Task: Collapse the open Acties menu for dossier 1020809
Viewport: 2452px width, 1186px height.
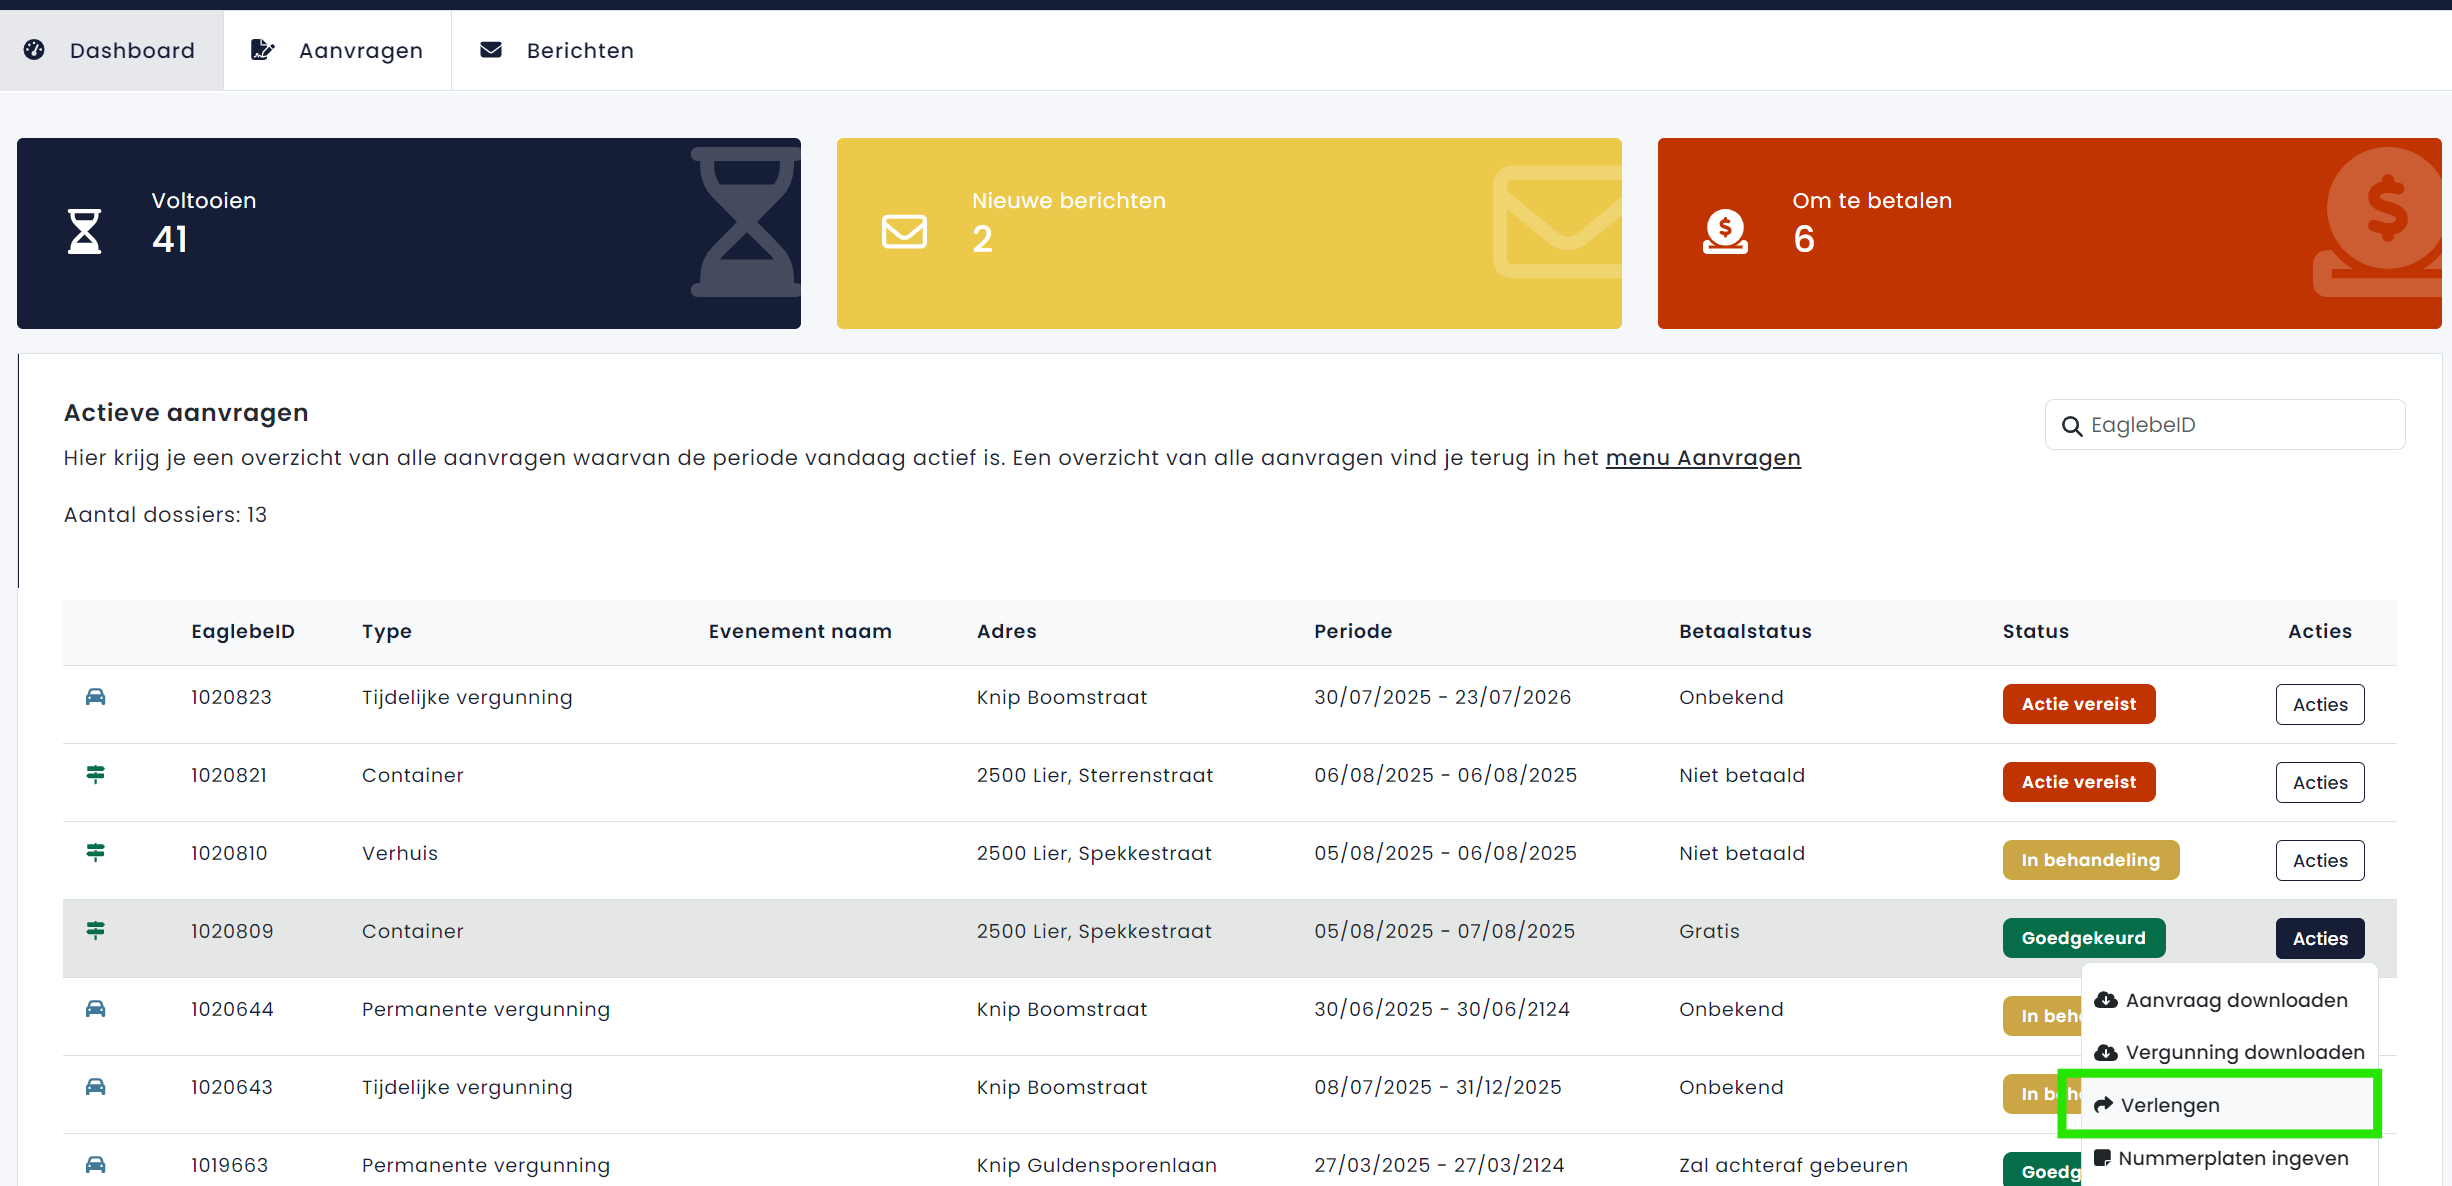Action: [2319, 938]
